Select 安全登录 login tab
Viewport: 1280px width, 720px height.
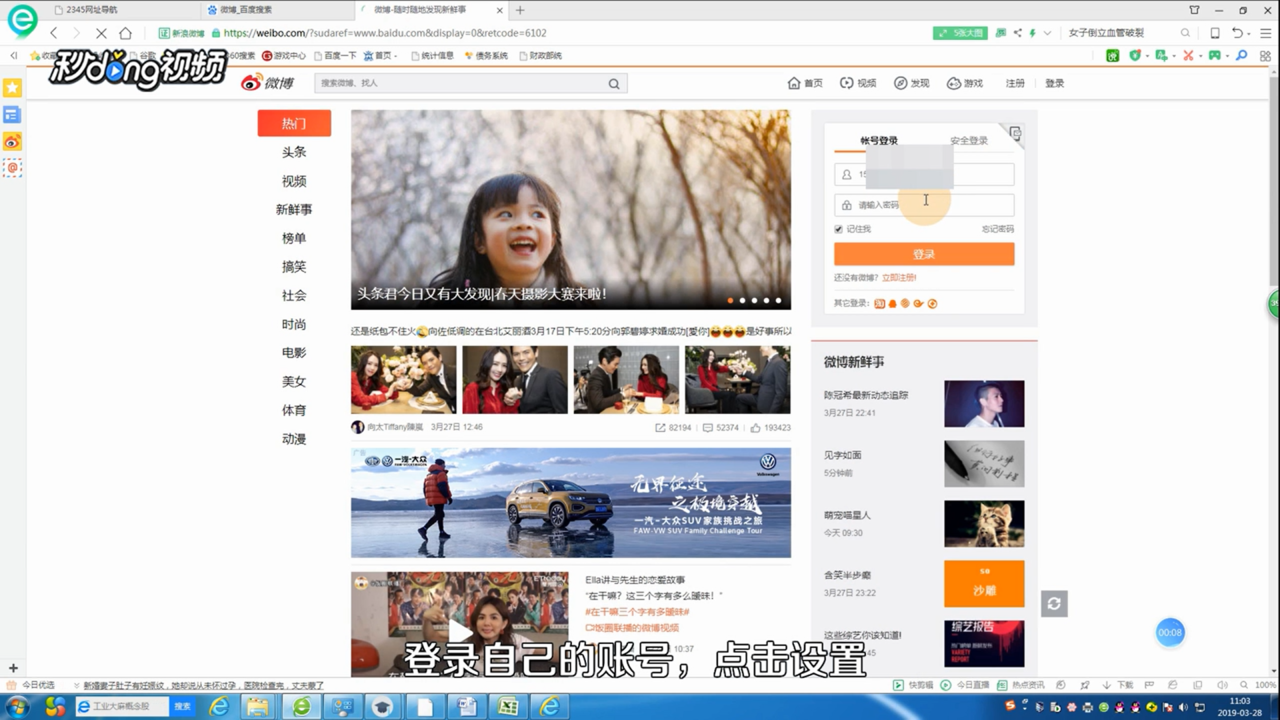[x=969, y=141]
